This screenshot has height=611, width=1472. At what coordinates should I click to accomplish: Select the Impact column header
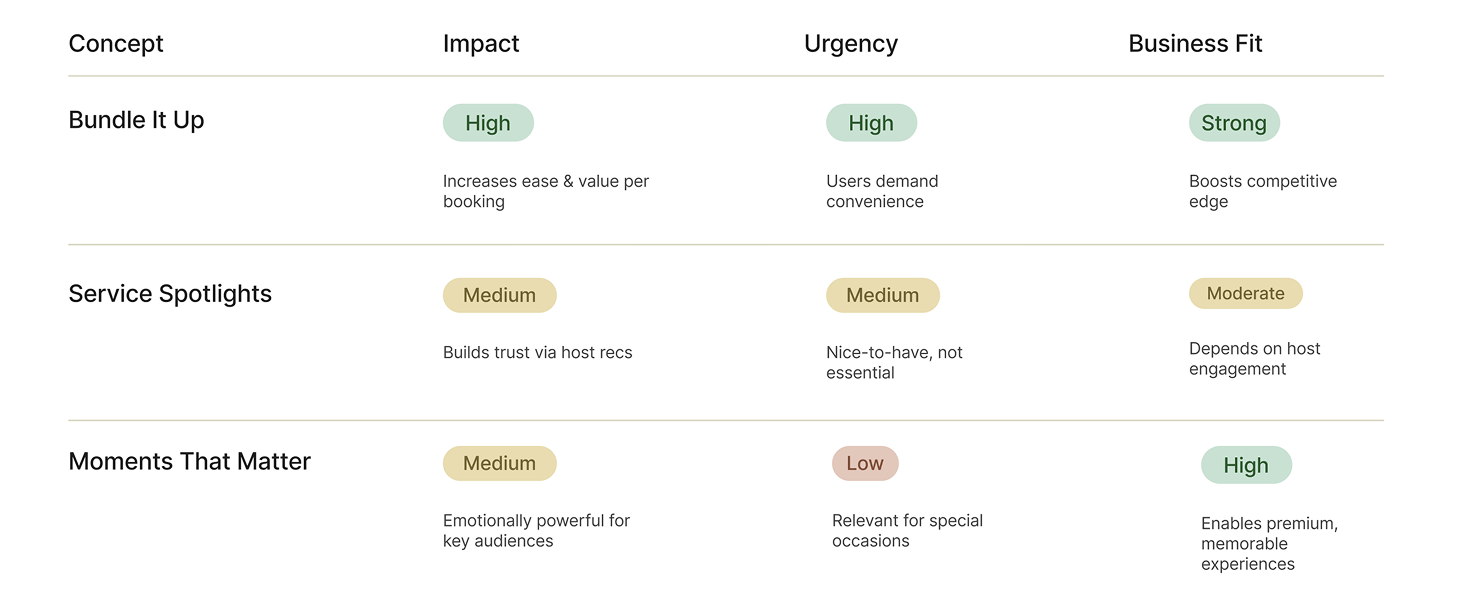pyautogui.click(x=481, y=44)
